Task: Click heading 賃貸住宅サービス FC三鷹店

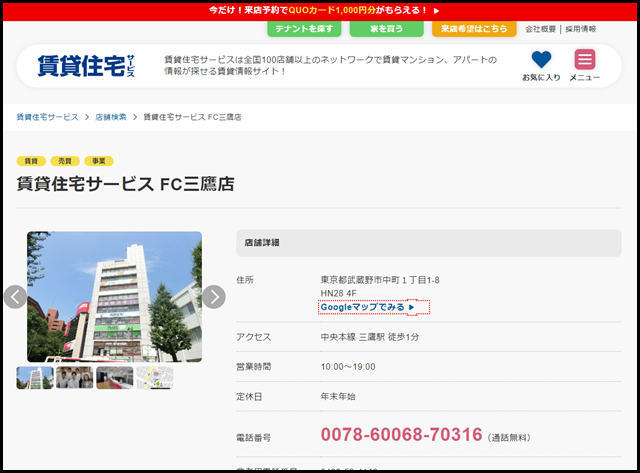Action: (126, 184)
